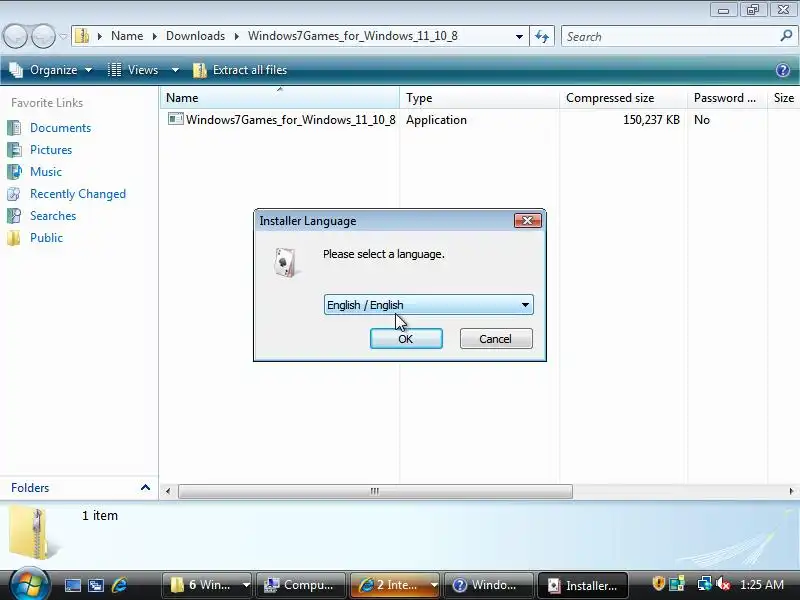
Task: Open Public favorite link
Action: click(x=46, y=237)
